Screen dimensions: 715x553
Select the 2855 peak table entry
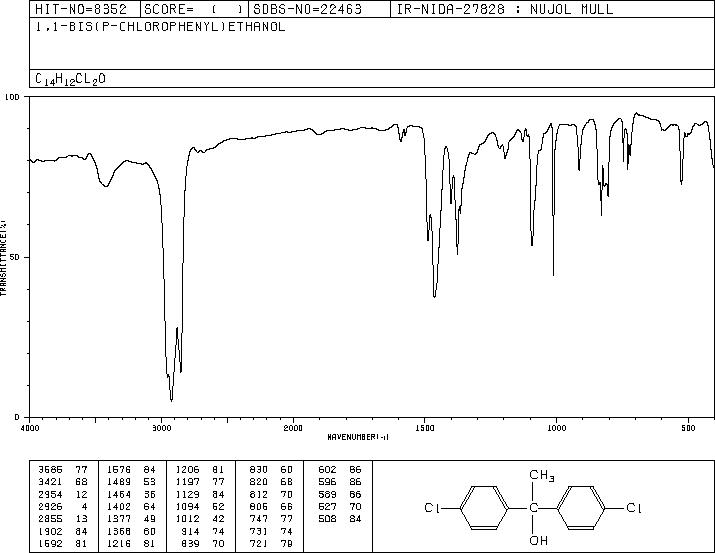pyautogui.click(x=63, y=519)
